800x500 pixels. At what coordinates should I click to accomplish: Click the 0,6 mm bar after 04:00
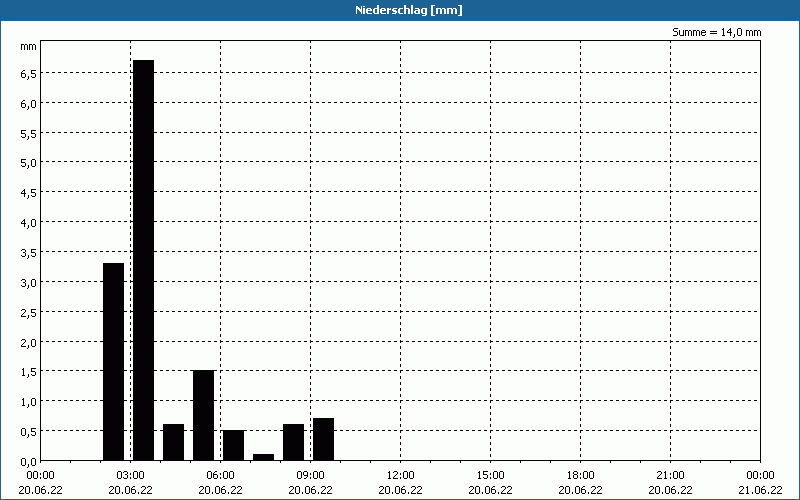[173, 442]
